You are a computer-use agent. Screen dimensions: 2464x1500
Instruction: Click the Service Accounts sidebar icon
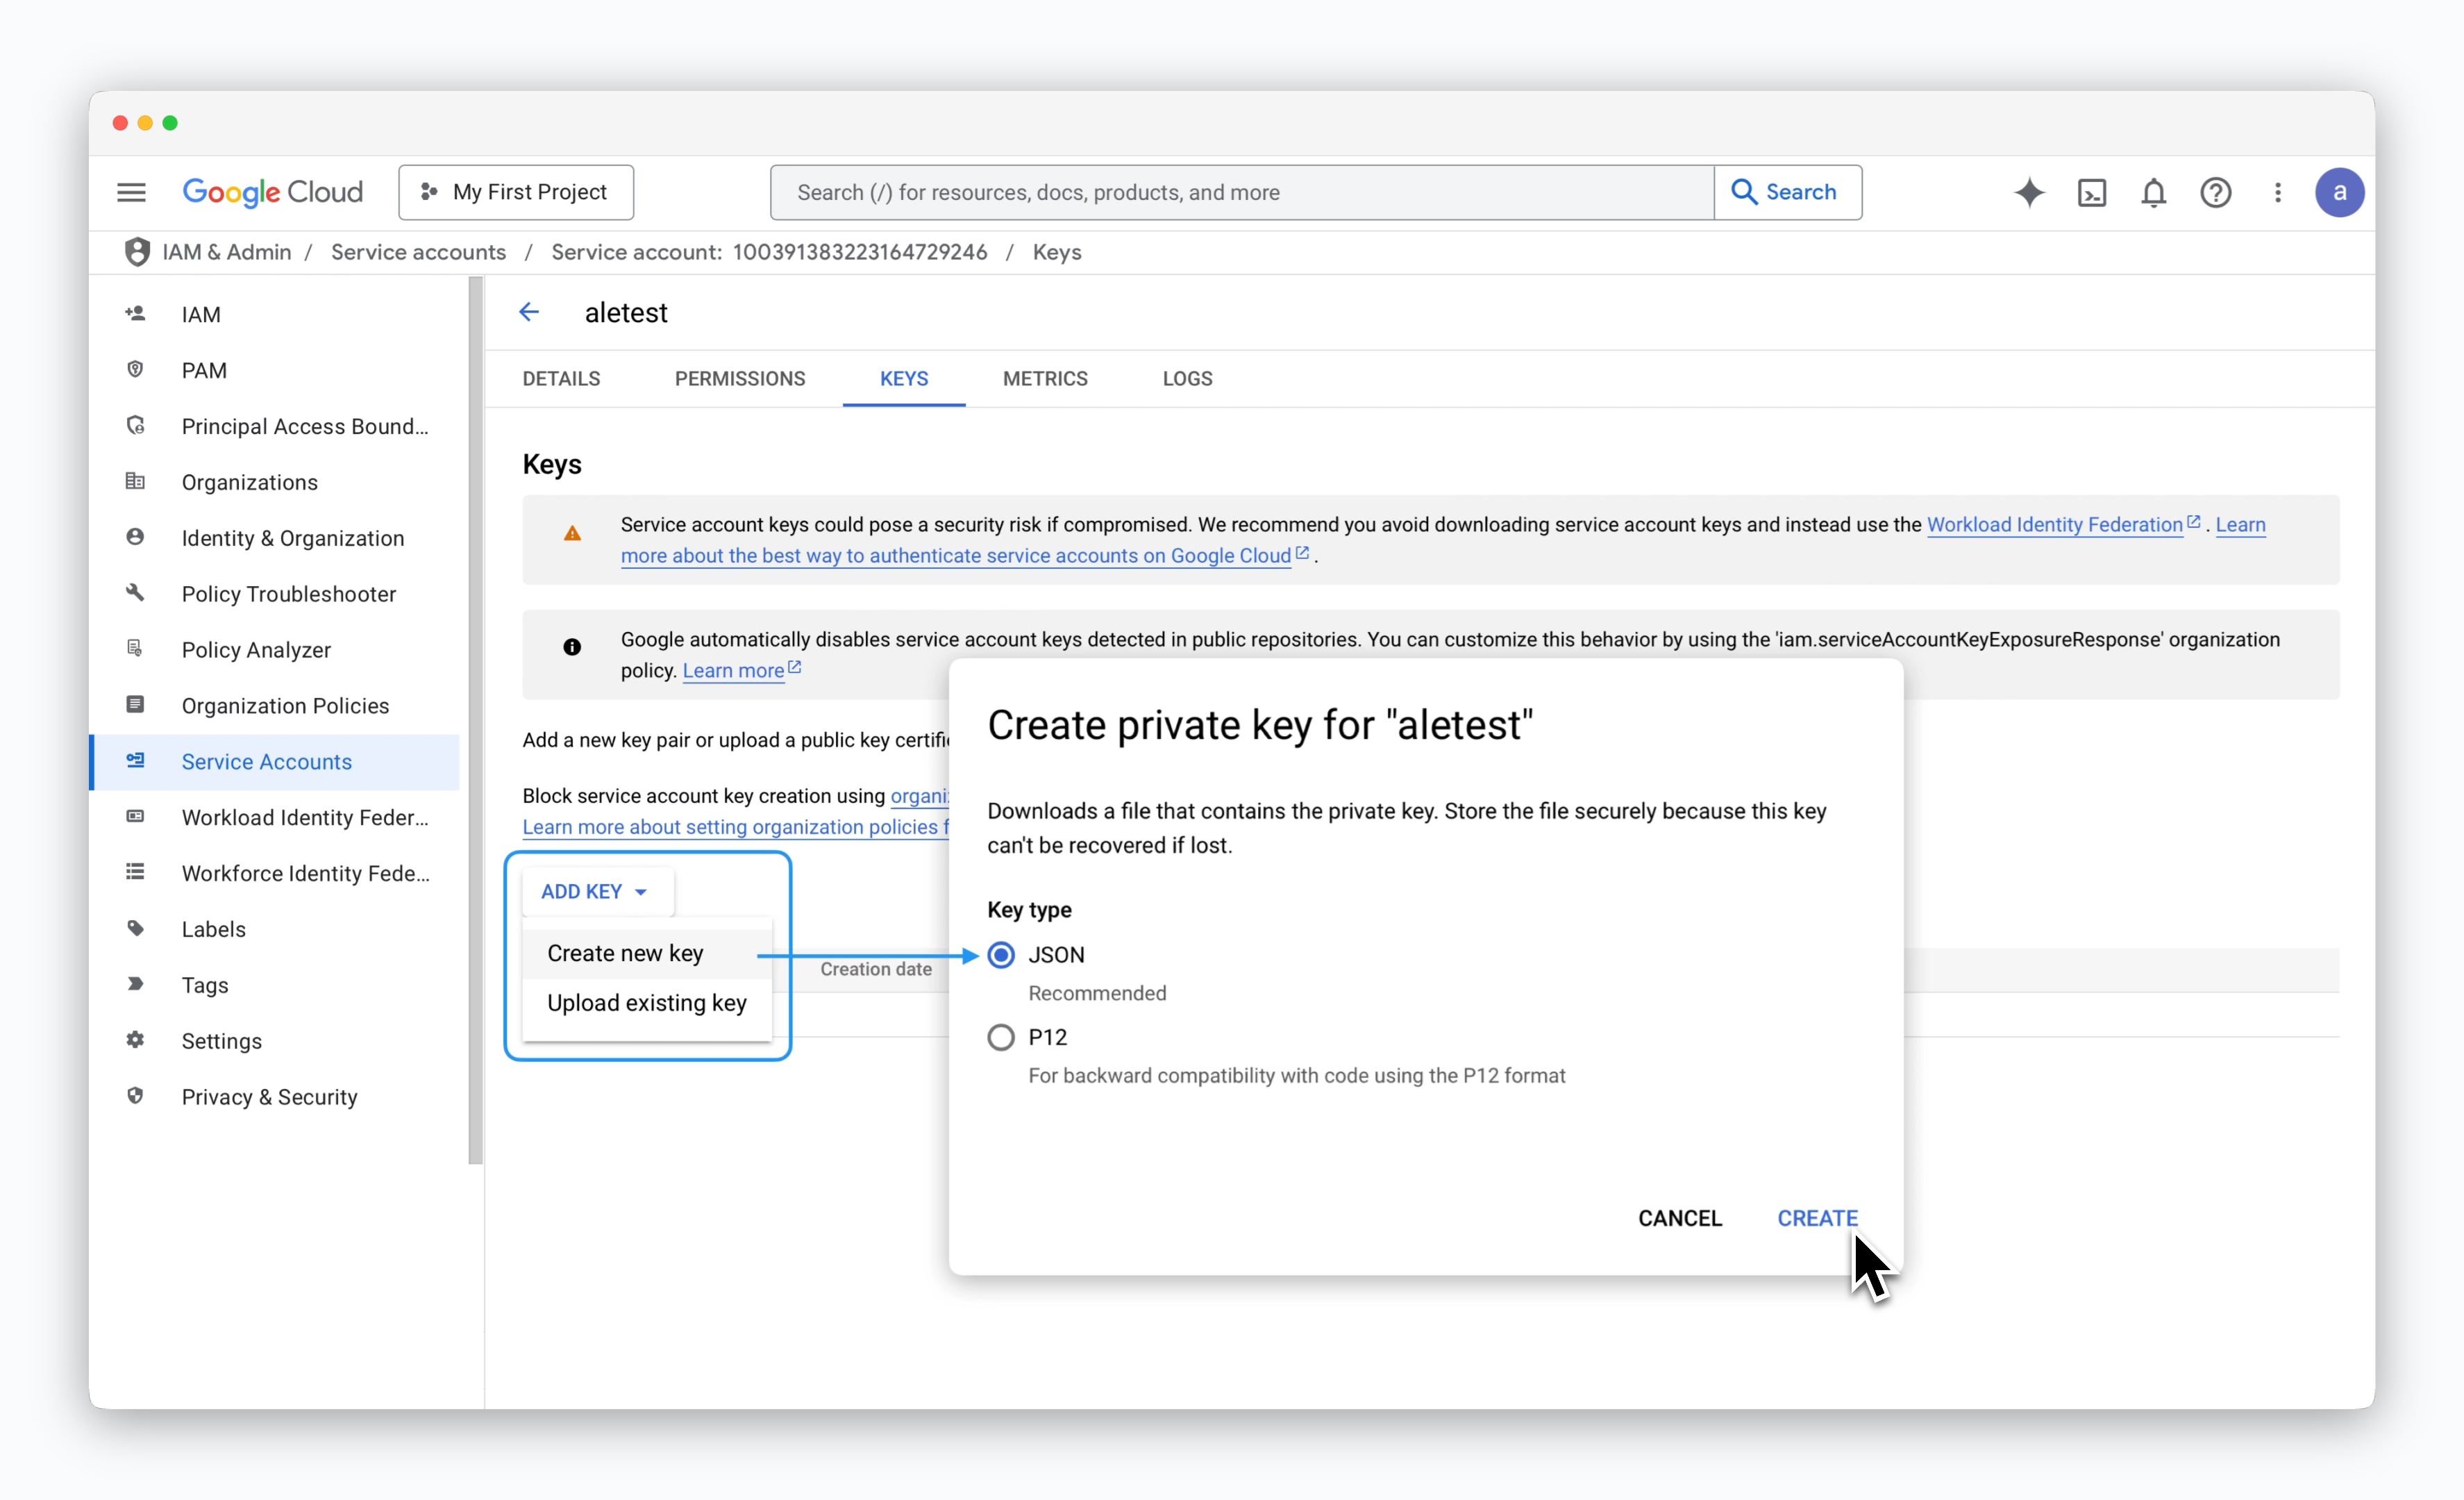pos(135,761)
